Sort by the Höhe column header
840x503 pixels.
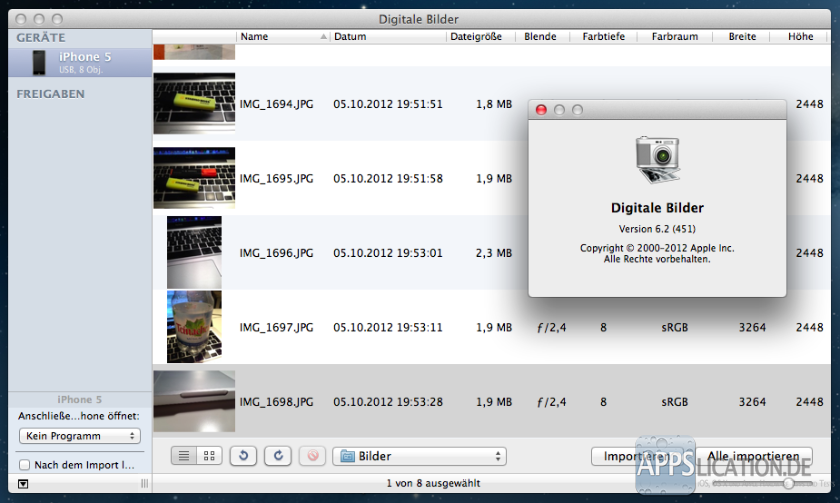coord(800,36)
